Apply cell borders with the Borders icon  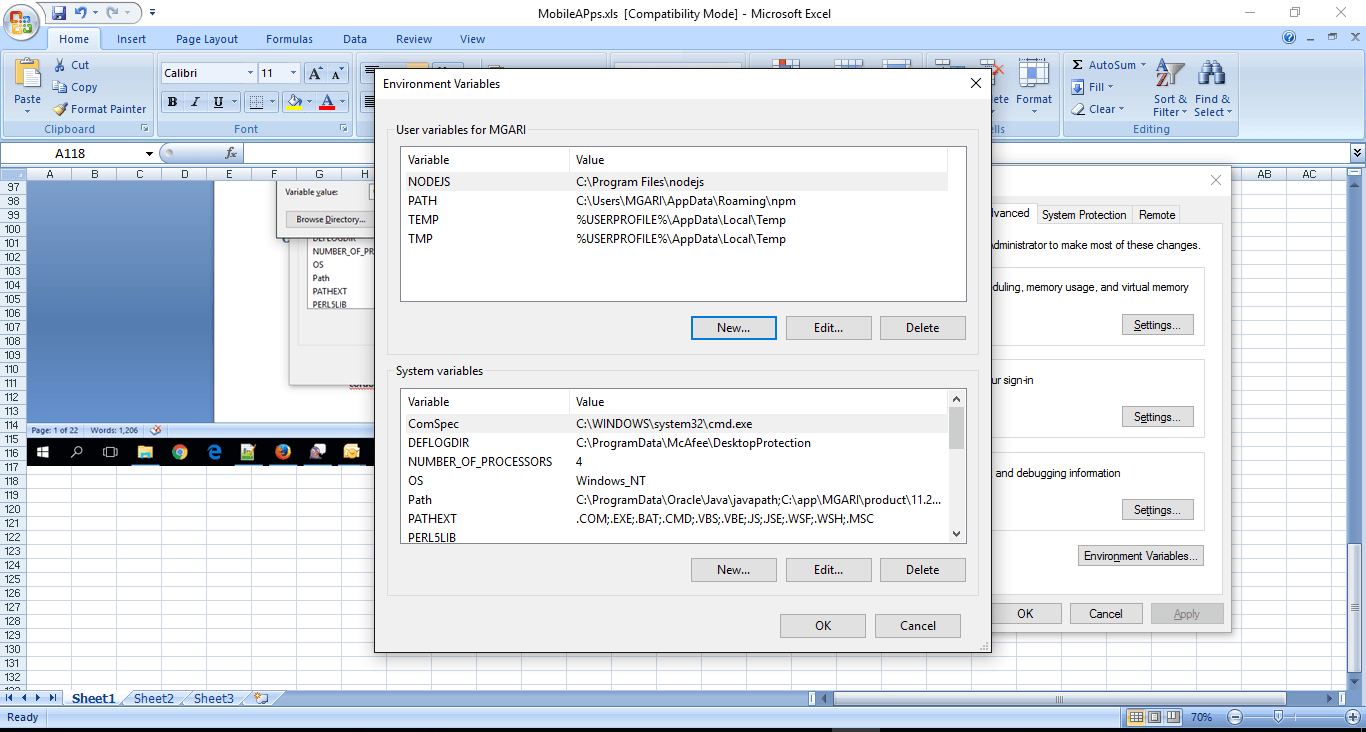click(256, 101)
